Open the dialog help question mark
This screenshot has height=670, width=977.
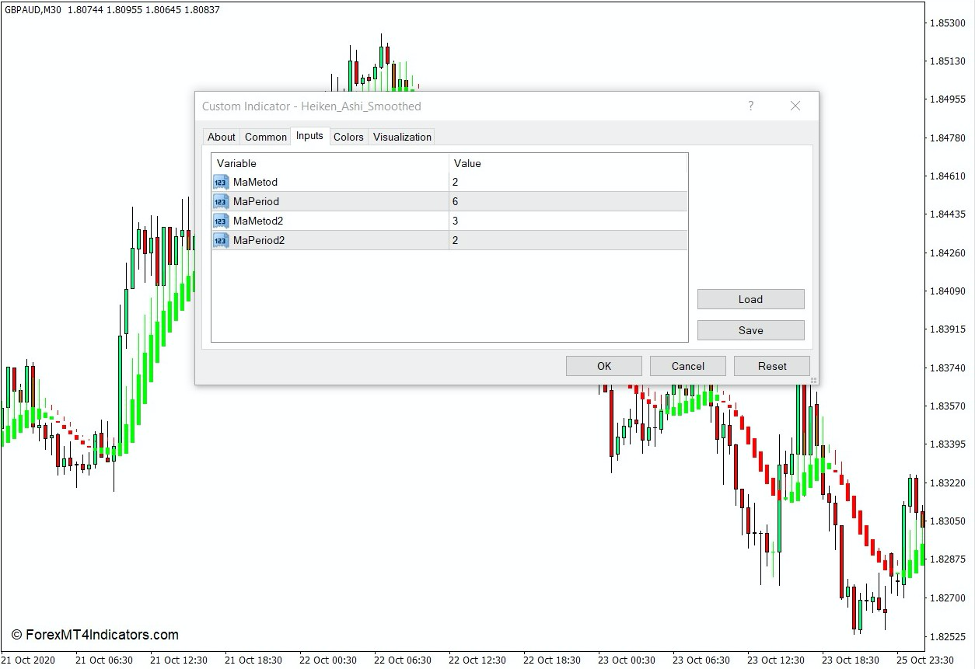click(751, 106)
